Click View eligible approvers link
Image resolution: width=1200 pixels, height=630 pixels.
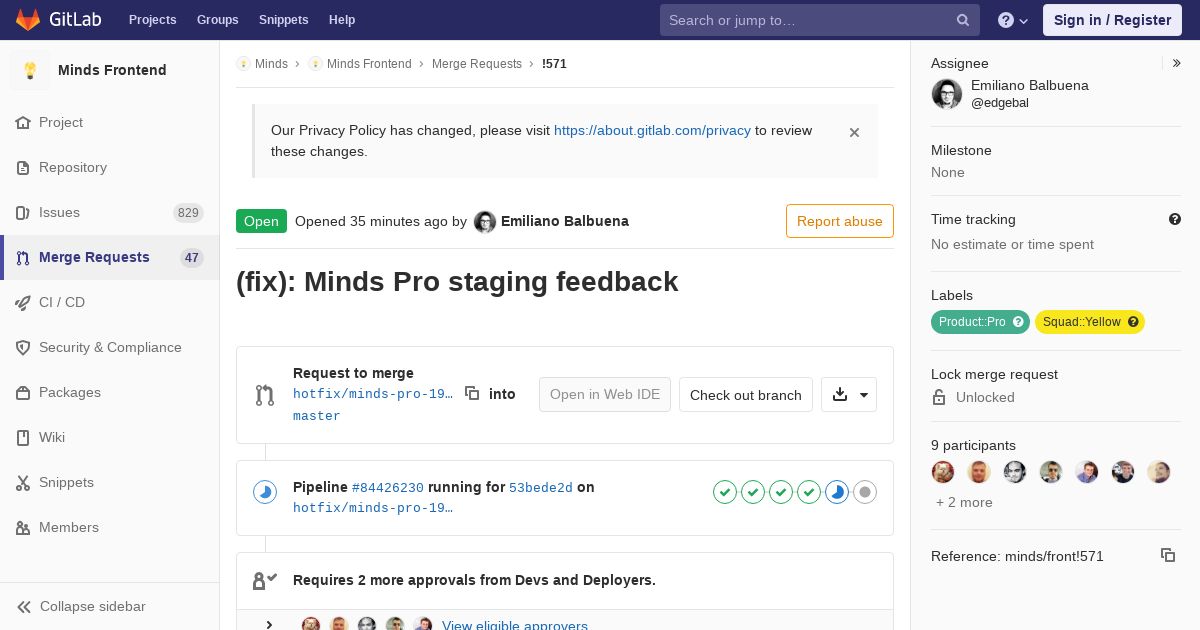(x=515, y=626)
